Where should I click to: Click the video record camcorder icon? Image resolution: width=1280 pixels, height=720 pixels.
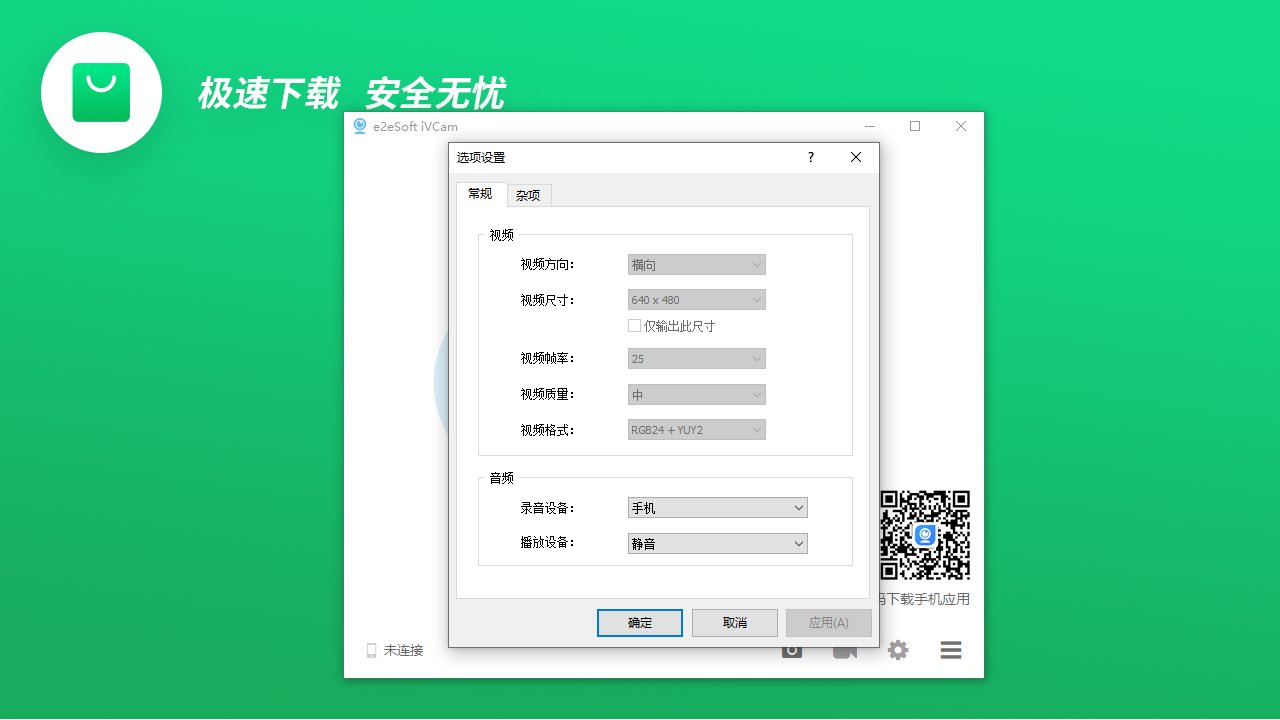pyautogui.click(x=845, y=653)
